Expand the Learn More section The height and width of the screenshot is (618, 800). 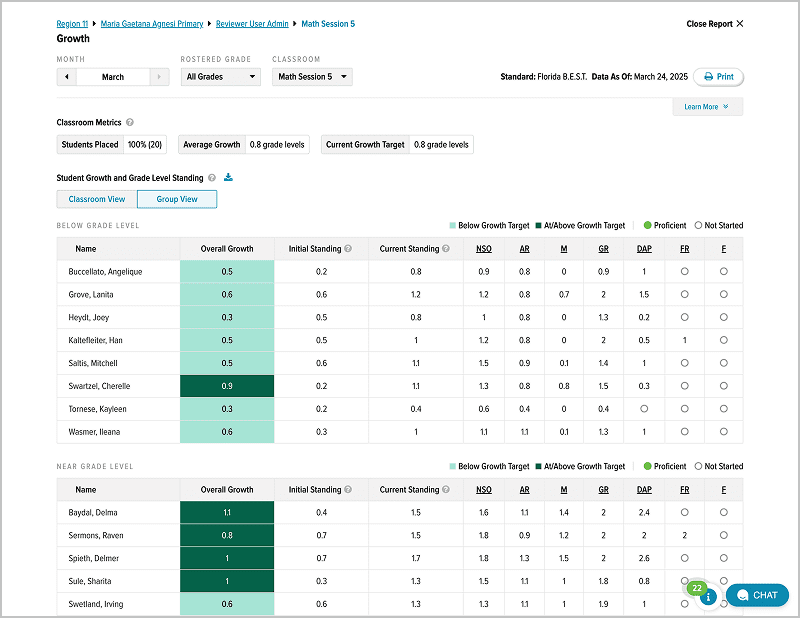click(x=707, y=107)
